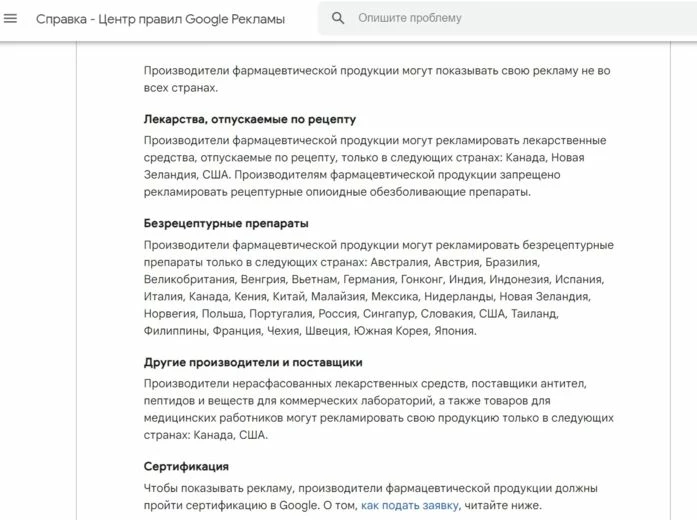The height and width of the screenshot is (520, 697).
Task: Click 'Канада, США' after 'странах:'
Action: pos(230,435)
